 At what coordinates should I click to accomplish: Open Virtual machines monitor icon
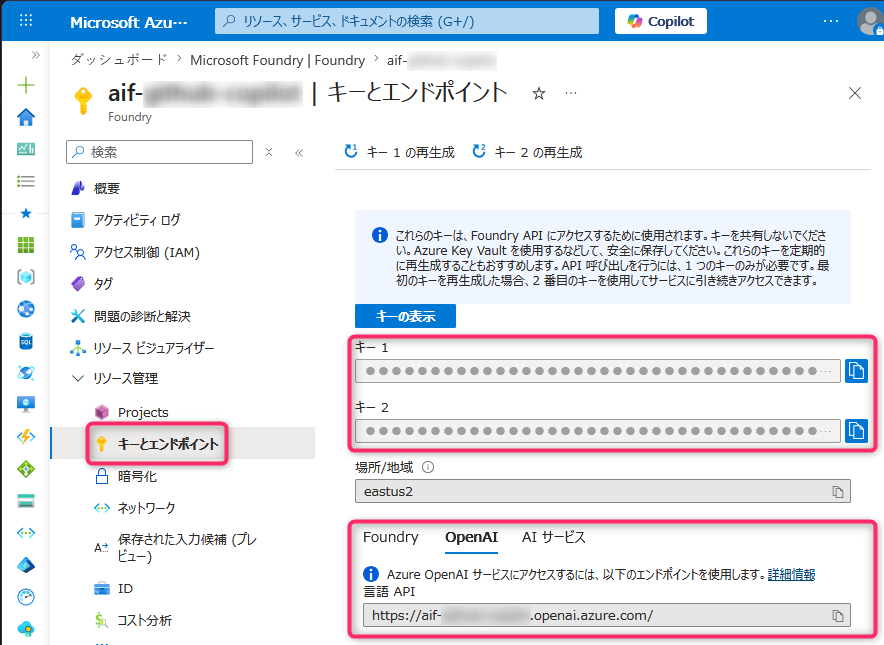point(26,404)
